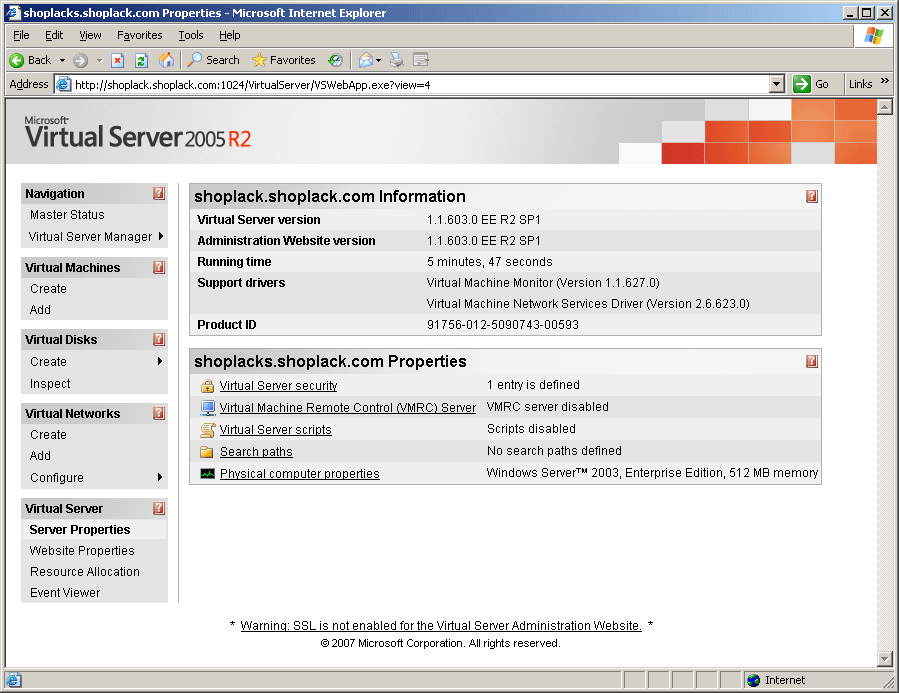Open the Forward button history dropdown
This screenshot has height=693, width=899.
point(99,60)
